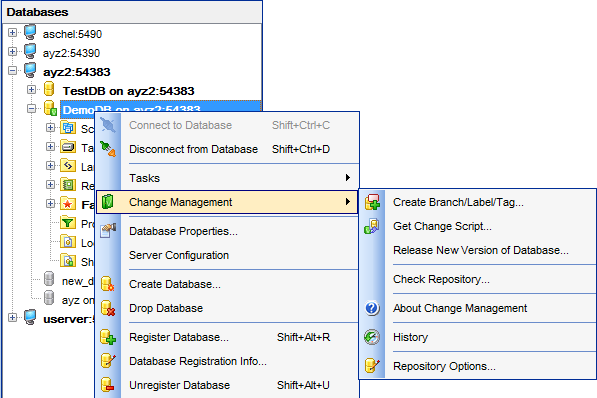The width and height of the screenshot is (597, 398).
Task: Choose Create Database menu entry
Action: coord(227,284)
